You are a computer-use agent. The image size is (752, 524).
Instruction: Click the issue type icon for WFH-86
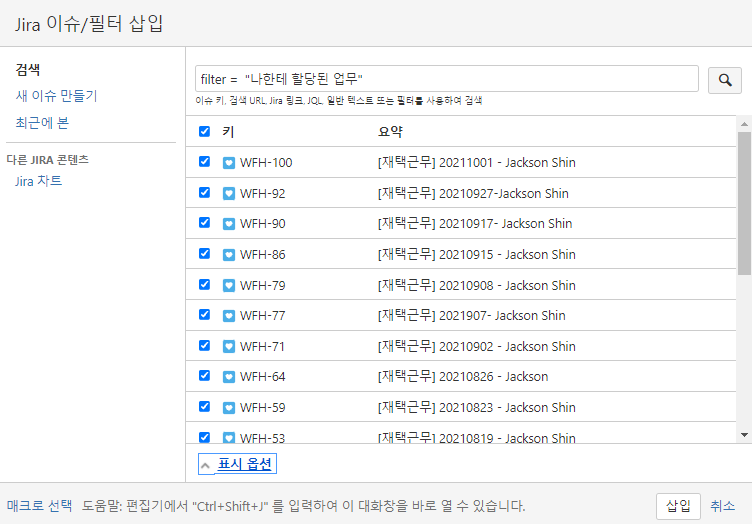pyautogui.click(x=229, y=255)
